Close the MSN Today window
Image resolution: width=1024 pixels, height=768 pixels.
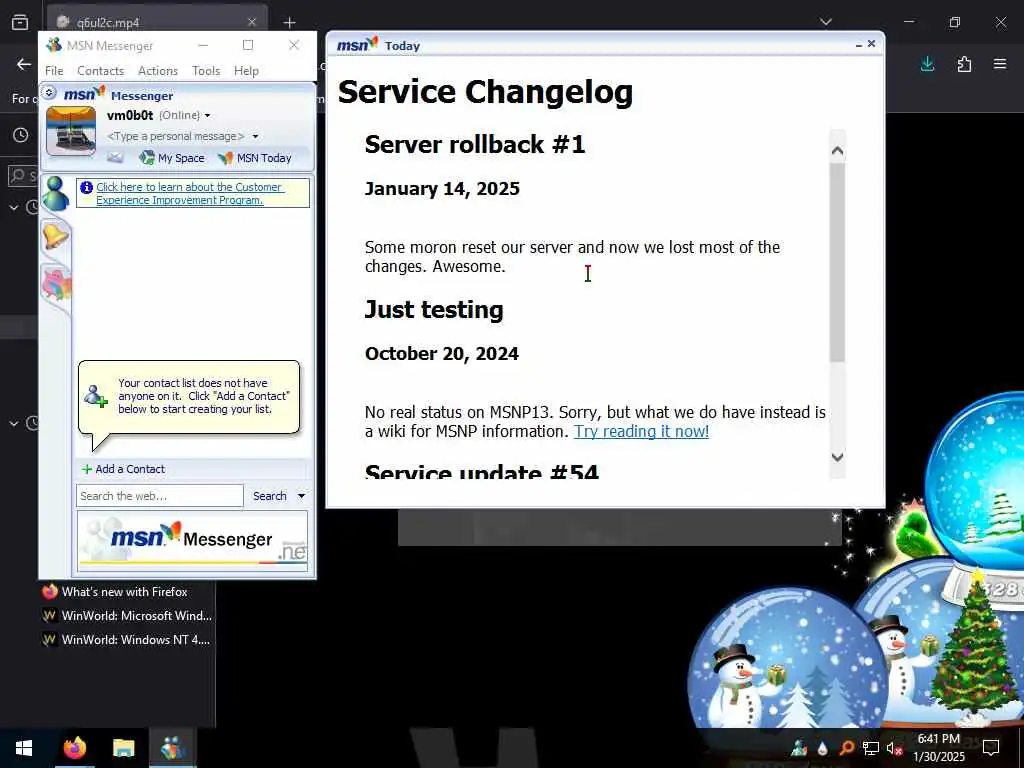pos(872,44)
